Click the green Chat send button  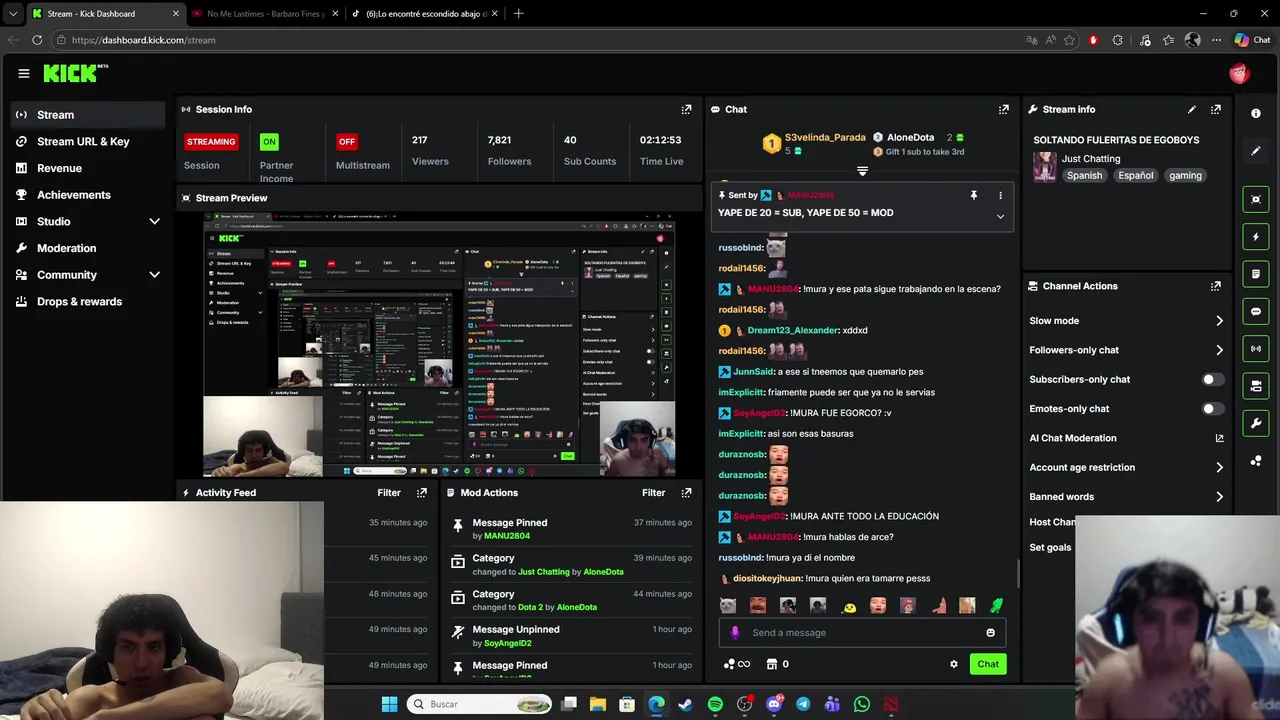point(988,664)
